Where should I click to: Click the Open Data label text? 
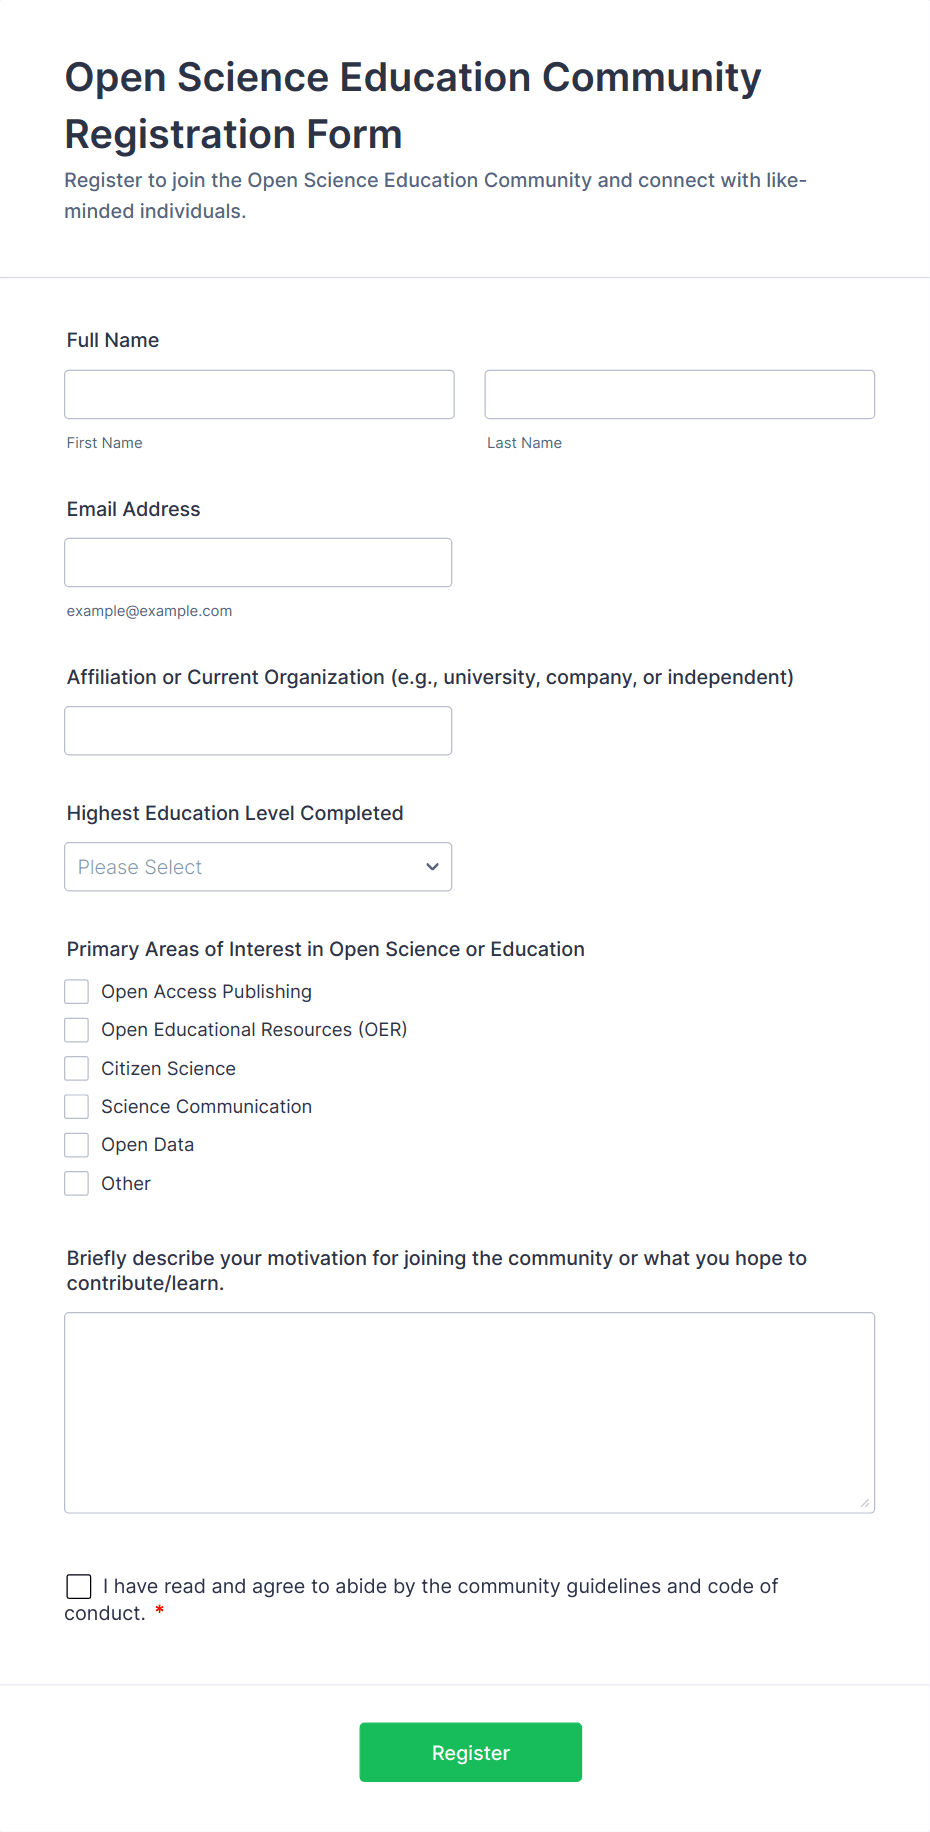pos(148,1145)
